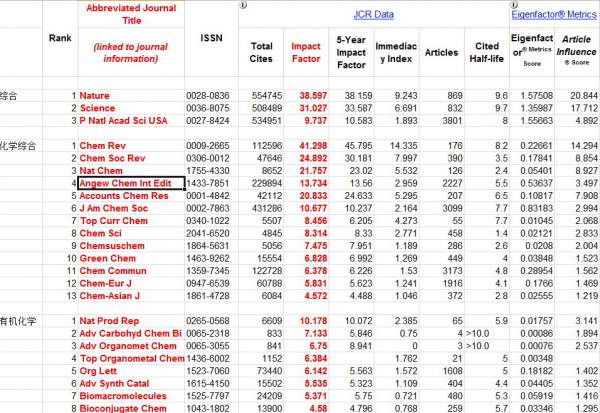Open the Nat Prod Rep journal link
The height and width of the screenshot is (413, 600).
pos(109,321)
